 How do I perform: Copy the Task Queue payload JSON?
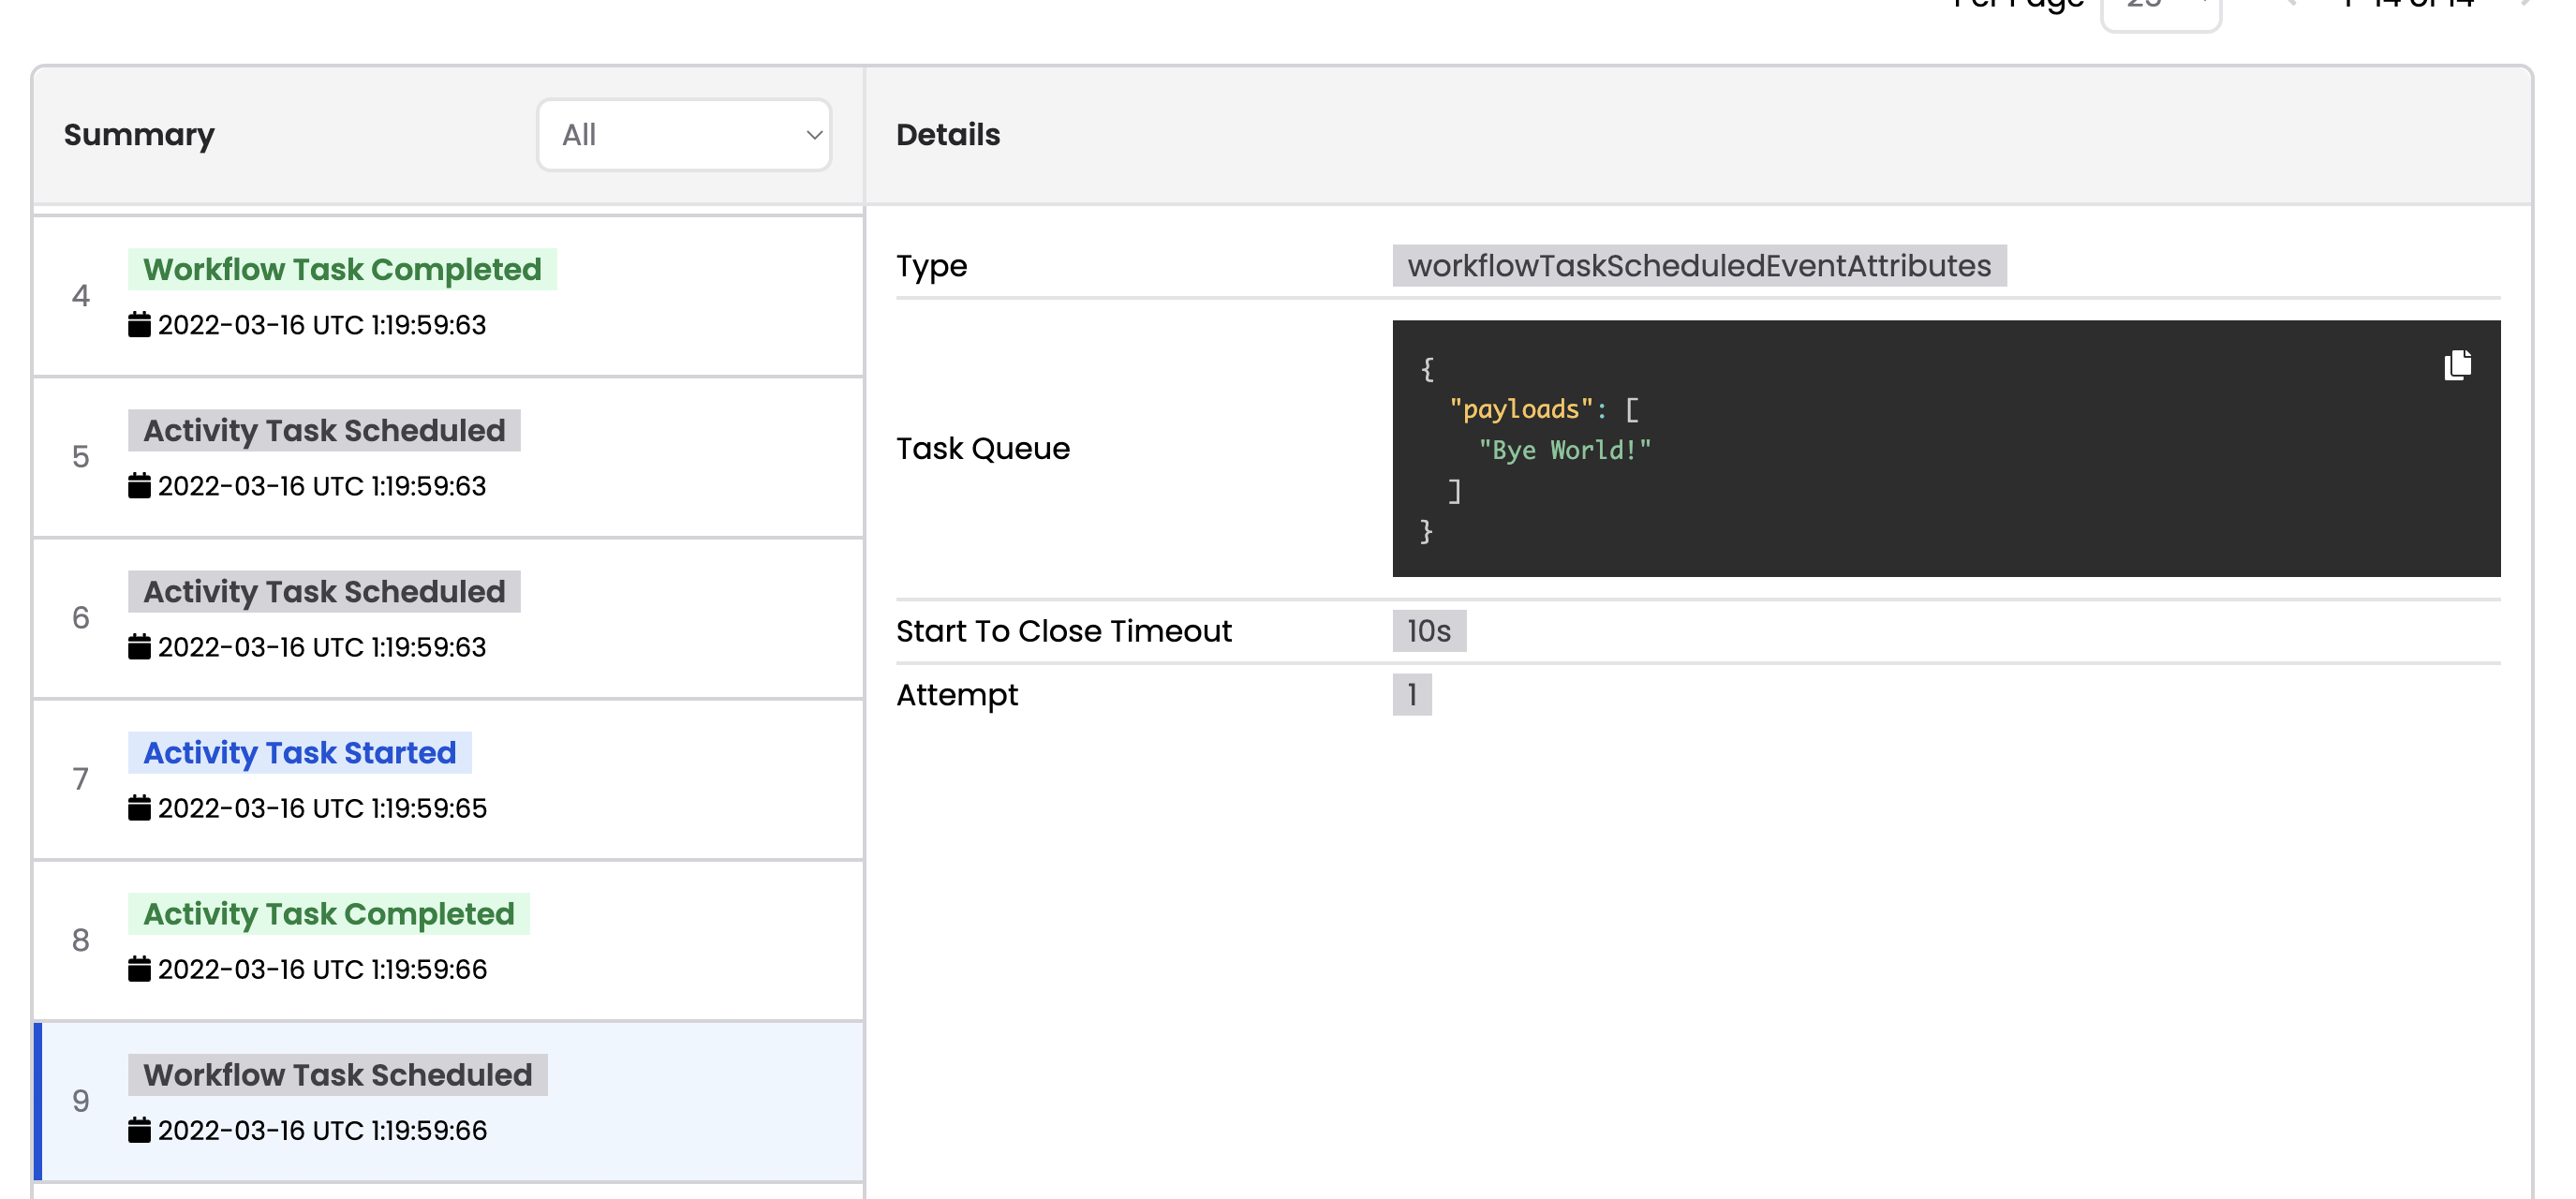(x=2458, y=364)
